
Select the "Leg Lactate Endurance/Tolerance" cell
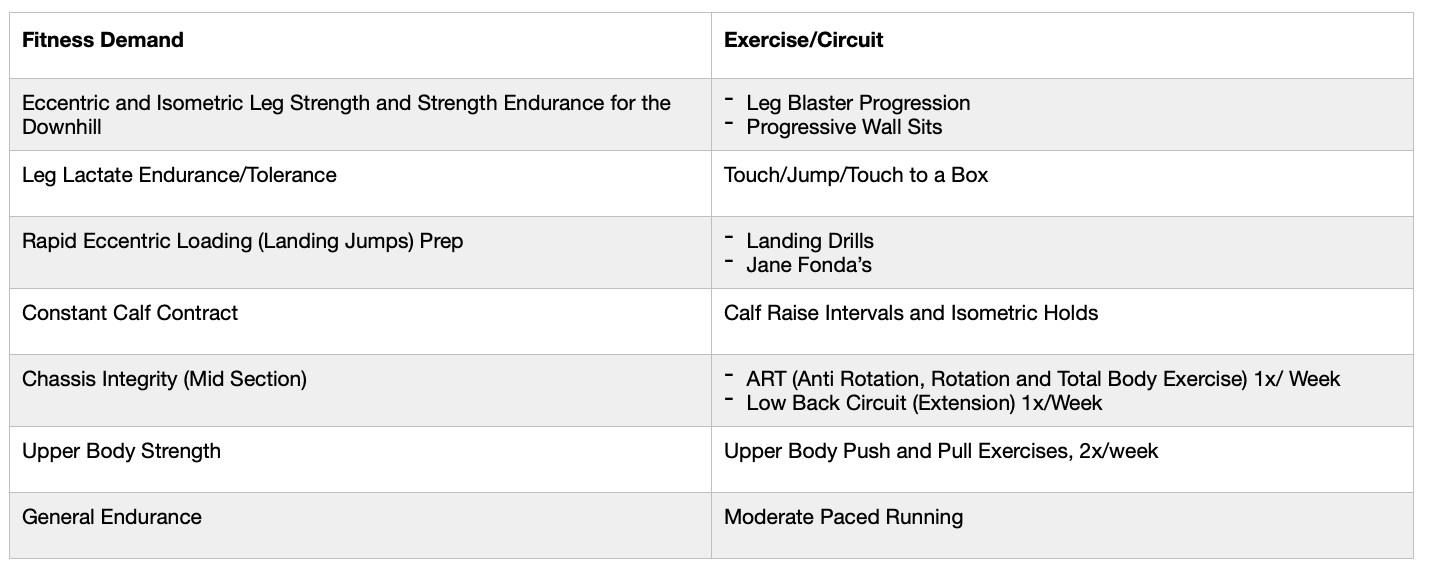coord(179,176)
